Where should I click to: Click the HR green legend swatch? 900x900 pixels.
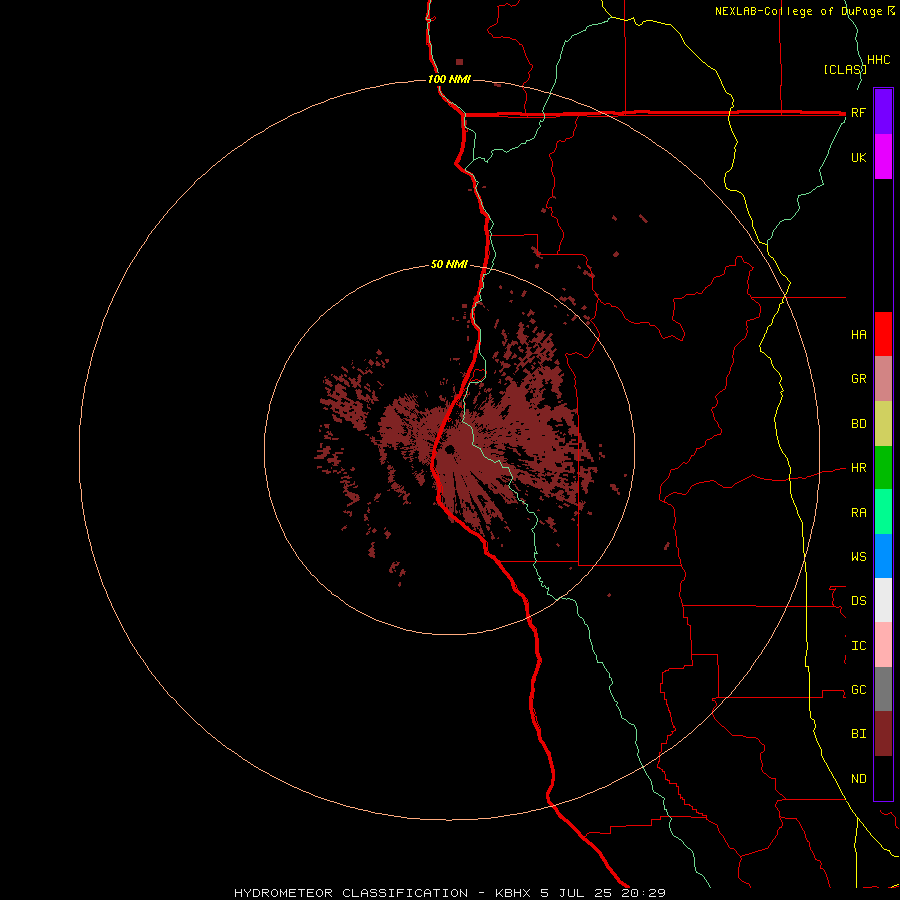pyautogui.click(x=883, y=468)
